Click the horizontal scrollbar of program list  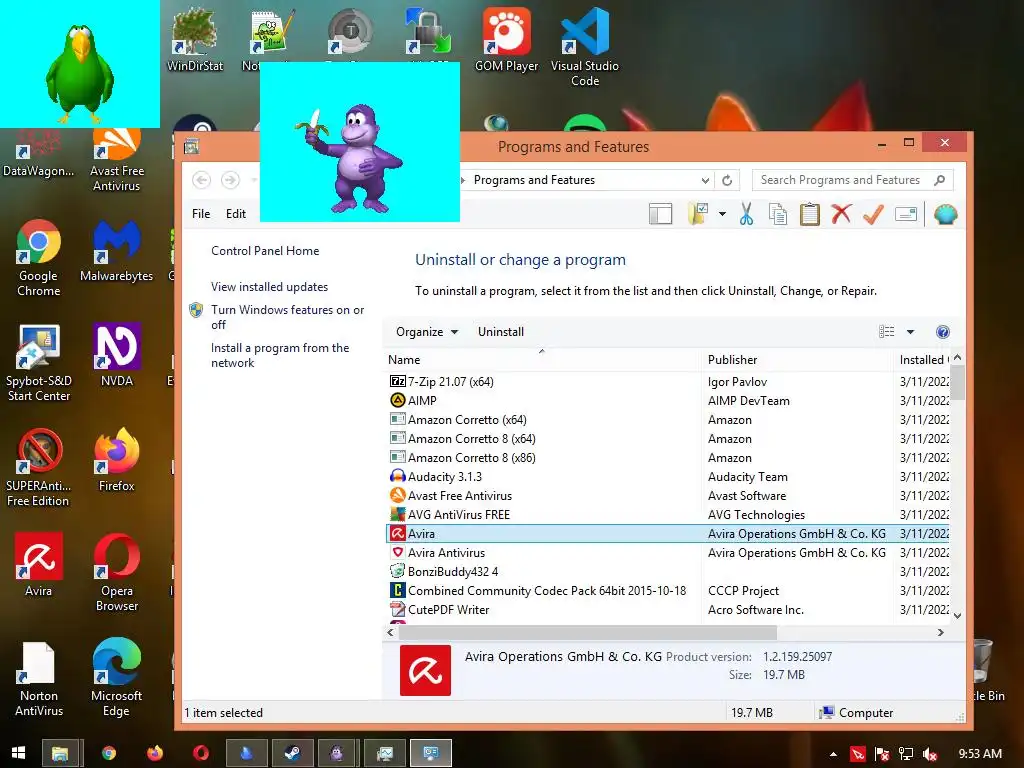pos(588,632)
